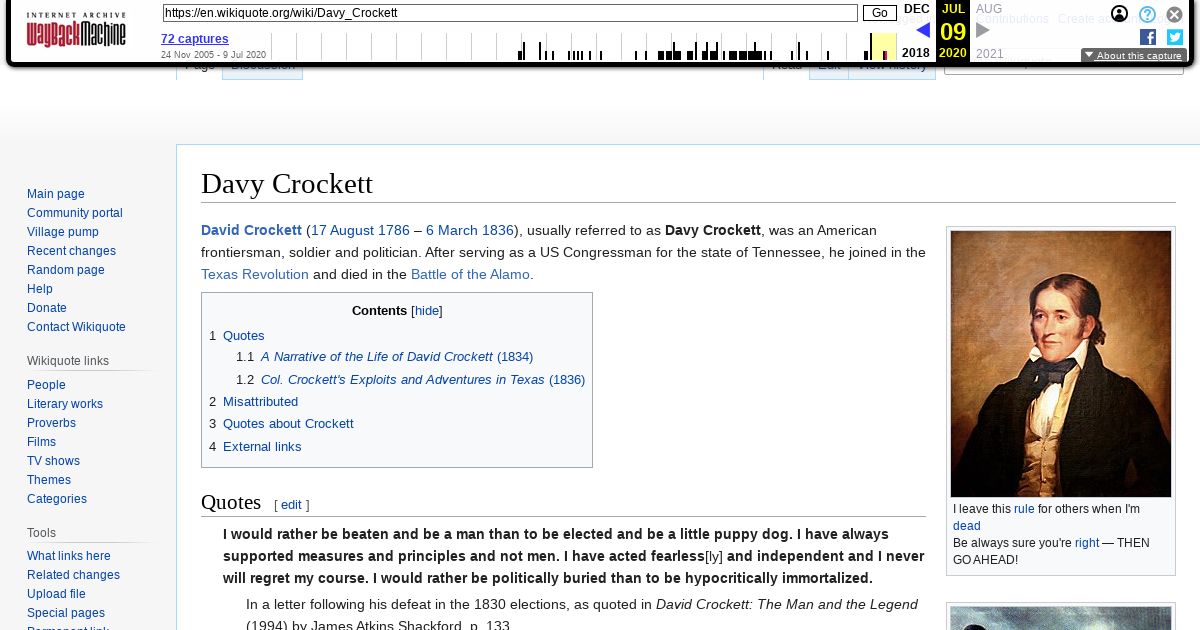Open TV shows link
Image resolution: width=1200 pixels, height=630 pixels.
(53, 461)
